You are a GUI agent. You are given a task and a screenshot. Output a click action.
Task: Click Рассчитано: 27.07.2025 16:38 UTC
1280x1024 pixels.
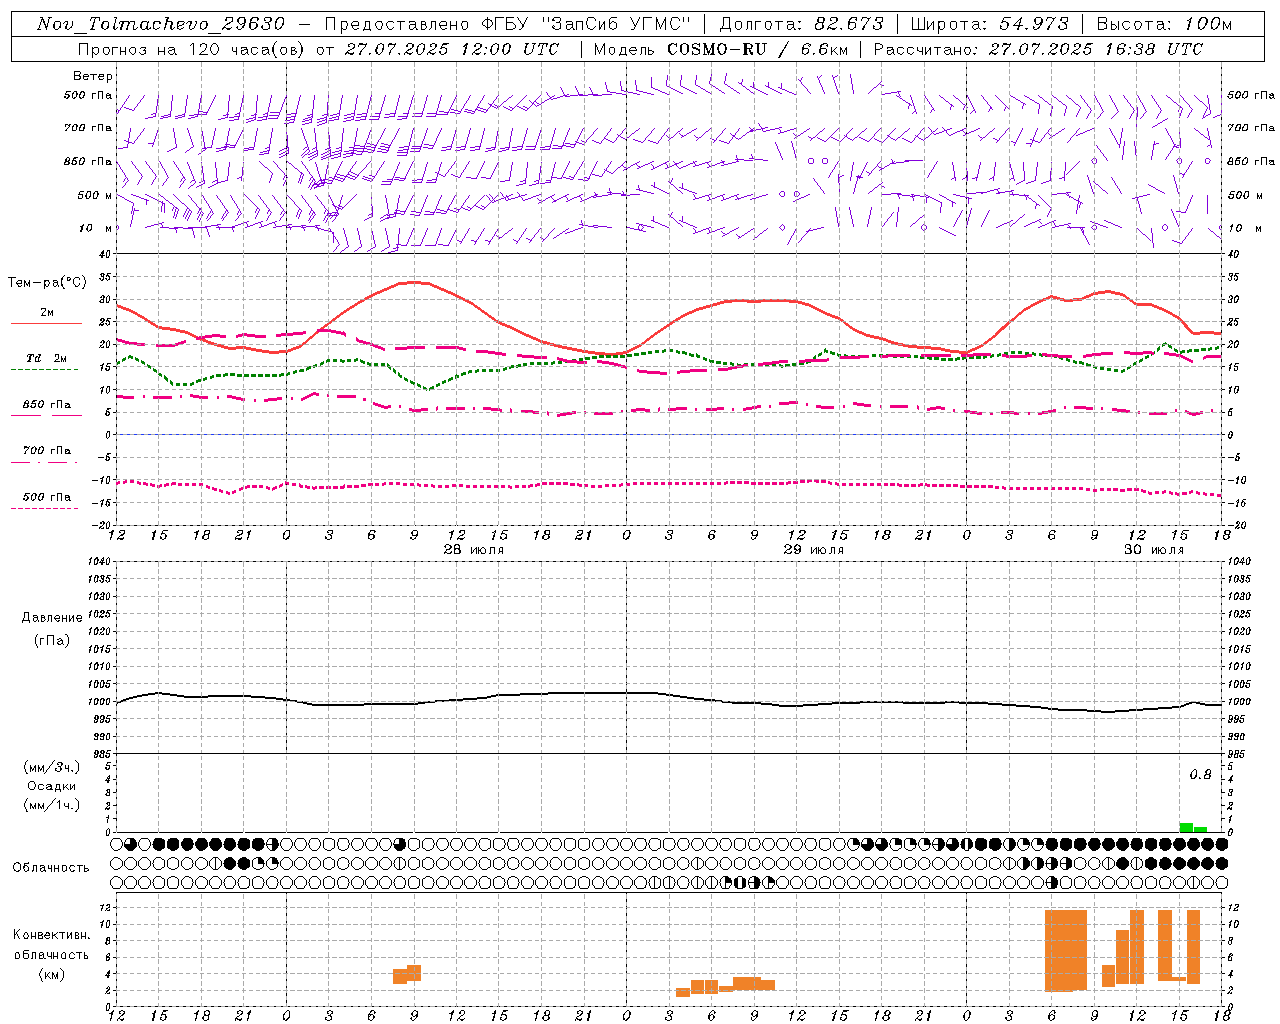(1038, 49)
